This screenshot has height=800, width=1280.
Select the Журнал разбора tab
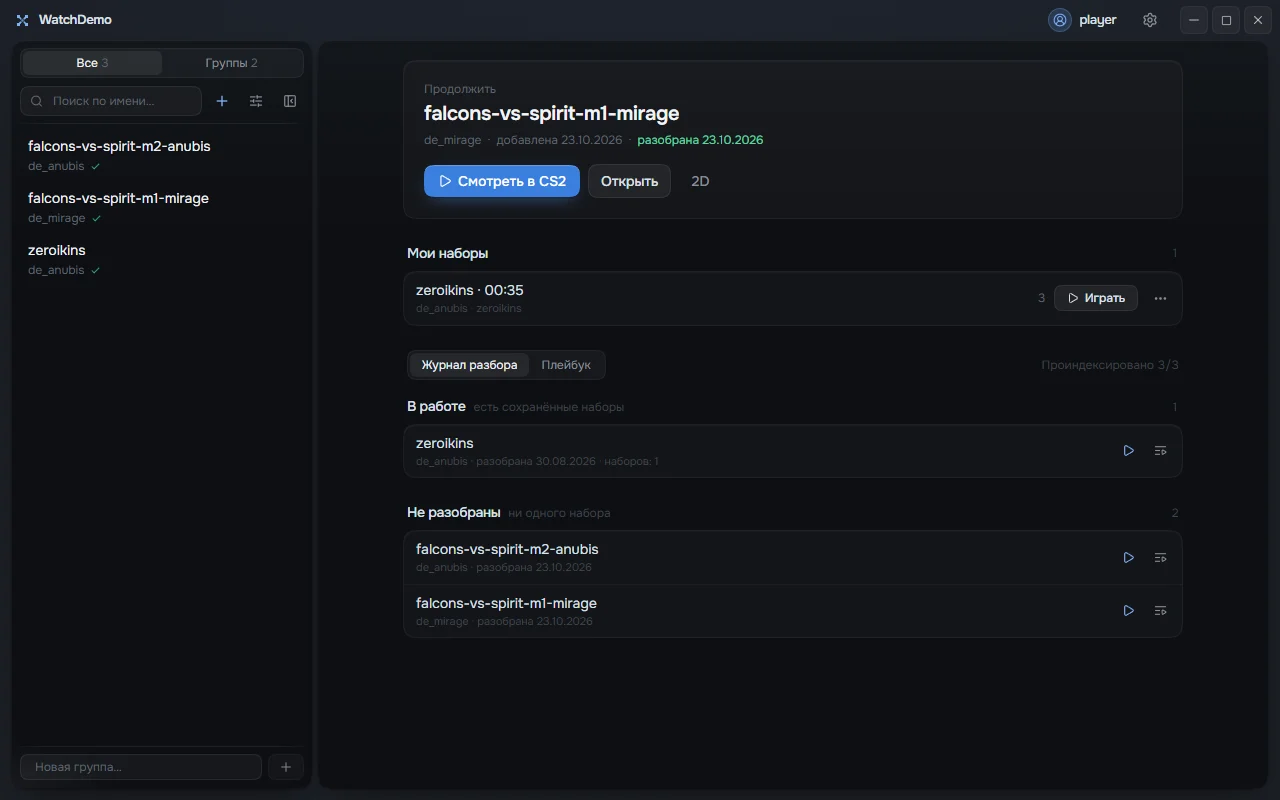tap(469, 365)
